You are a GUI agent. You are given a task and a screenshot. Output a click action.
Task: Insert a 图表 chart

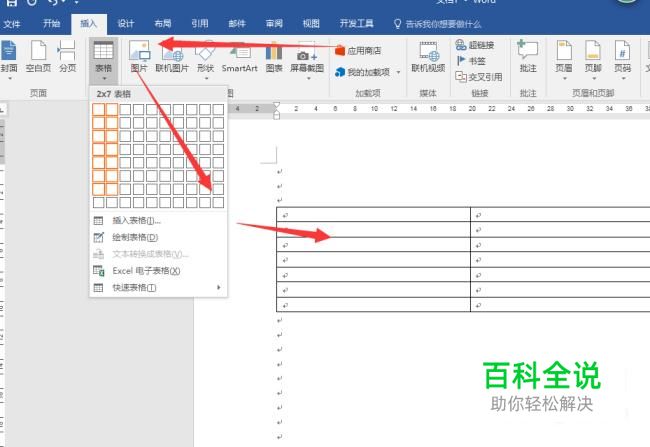pyautogui.click(x=274, y=56)
